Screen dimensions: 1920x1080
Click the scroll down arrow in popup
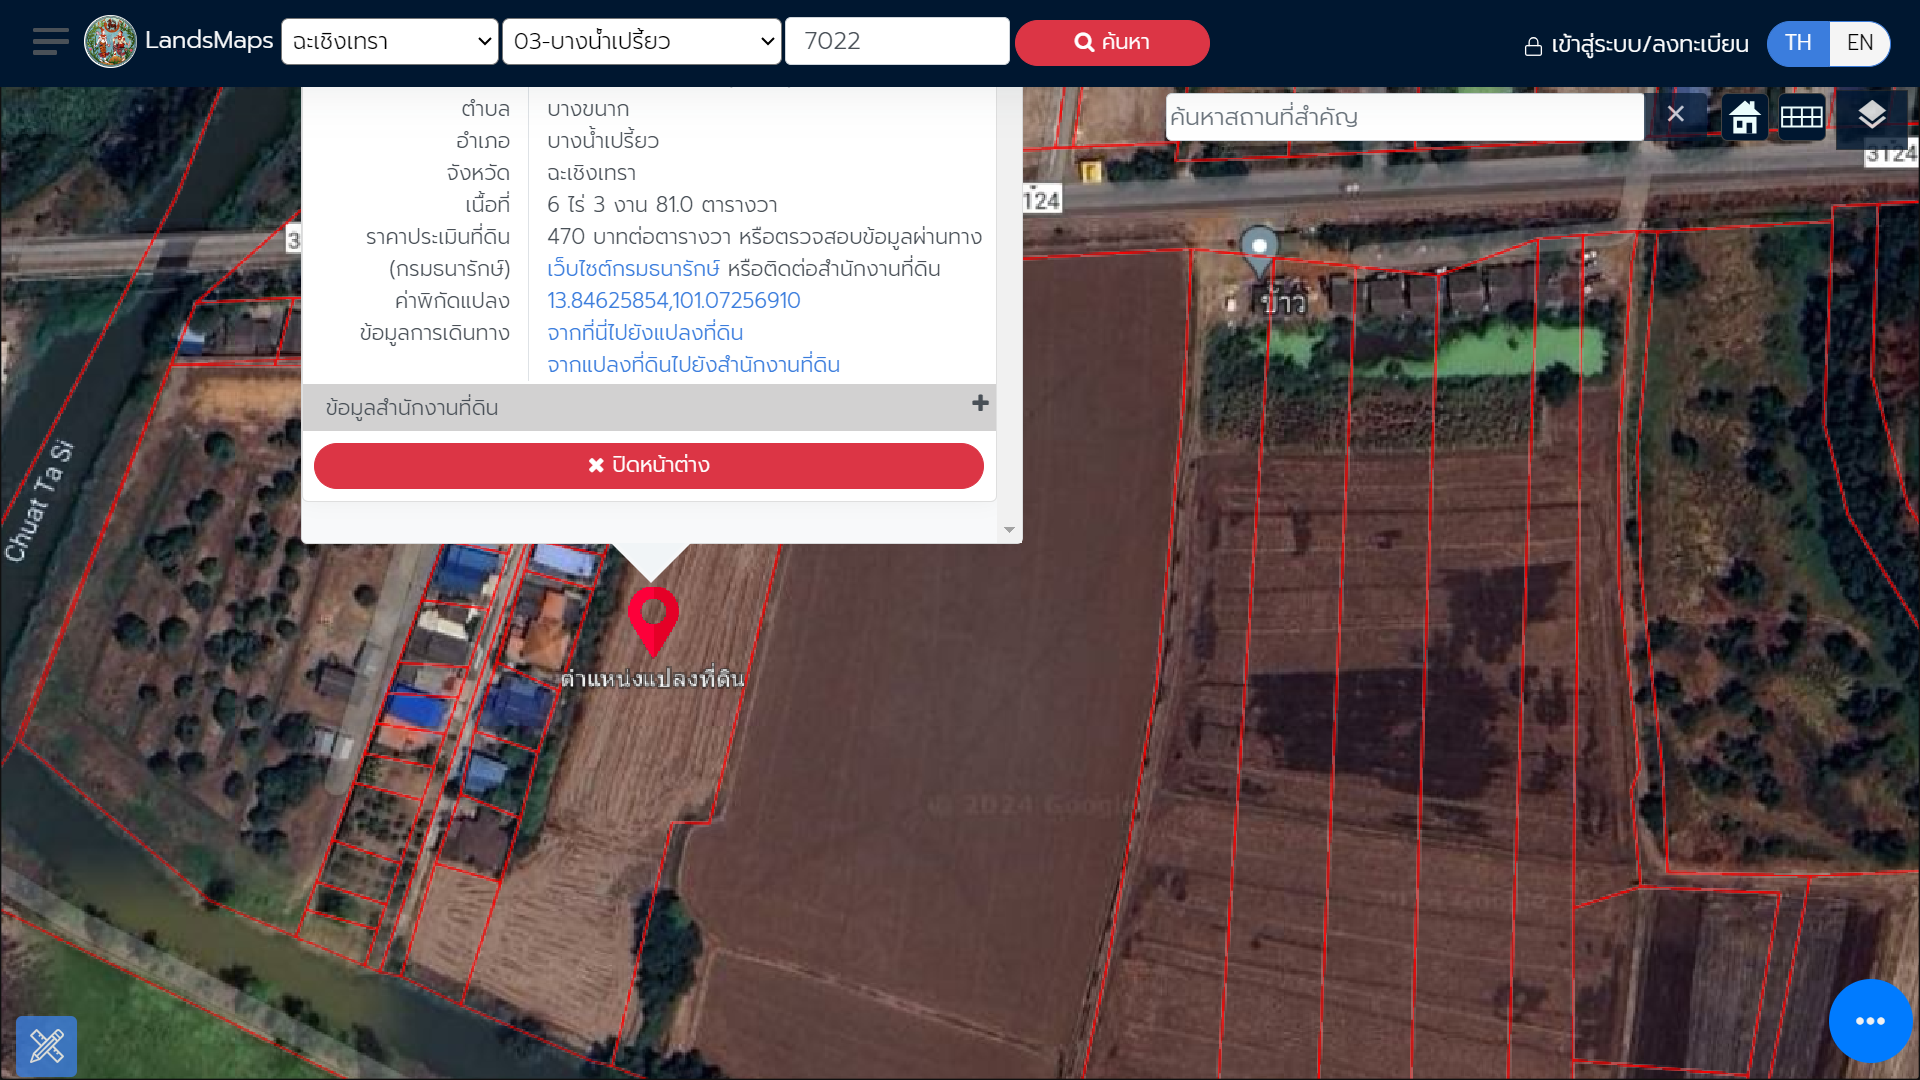coord(1009,530)
